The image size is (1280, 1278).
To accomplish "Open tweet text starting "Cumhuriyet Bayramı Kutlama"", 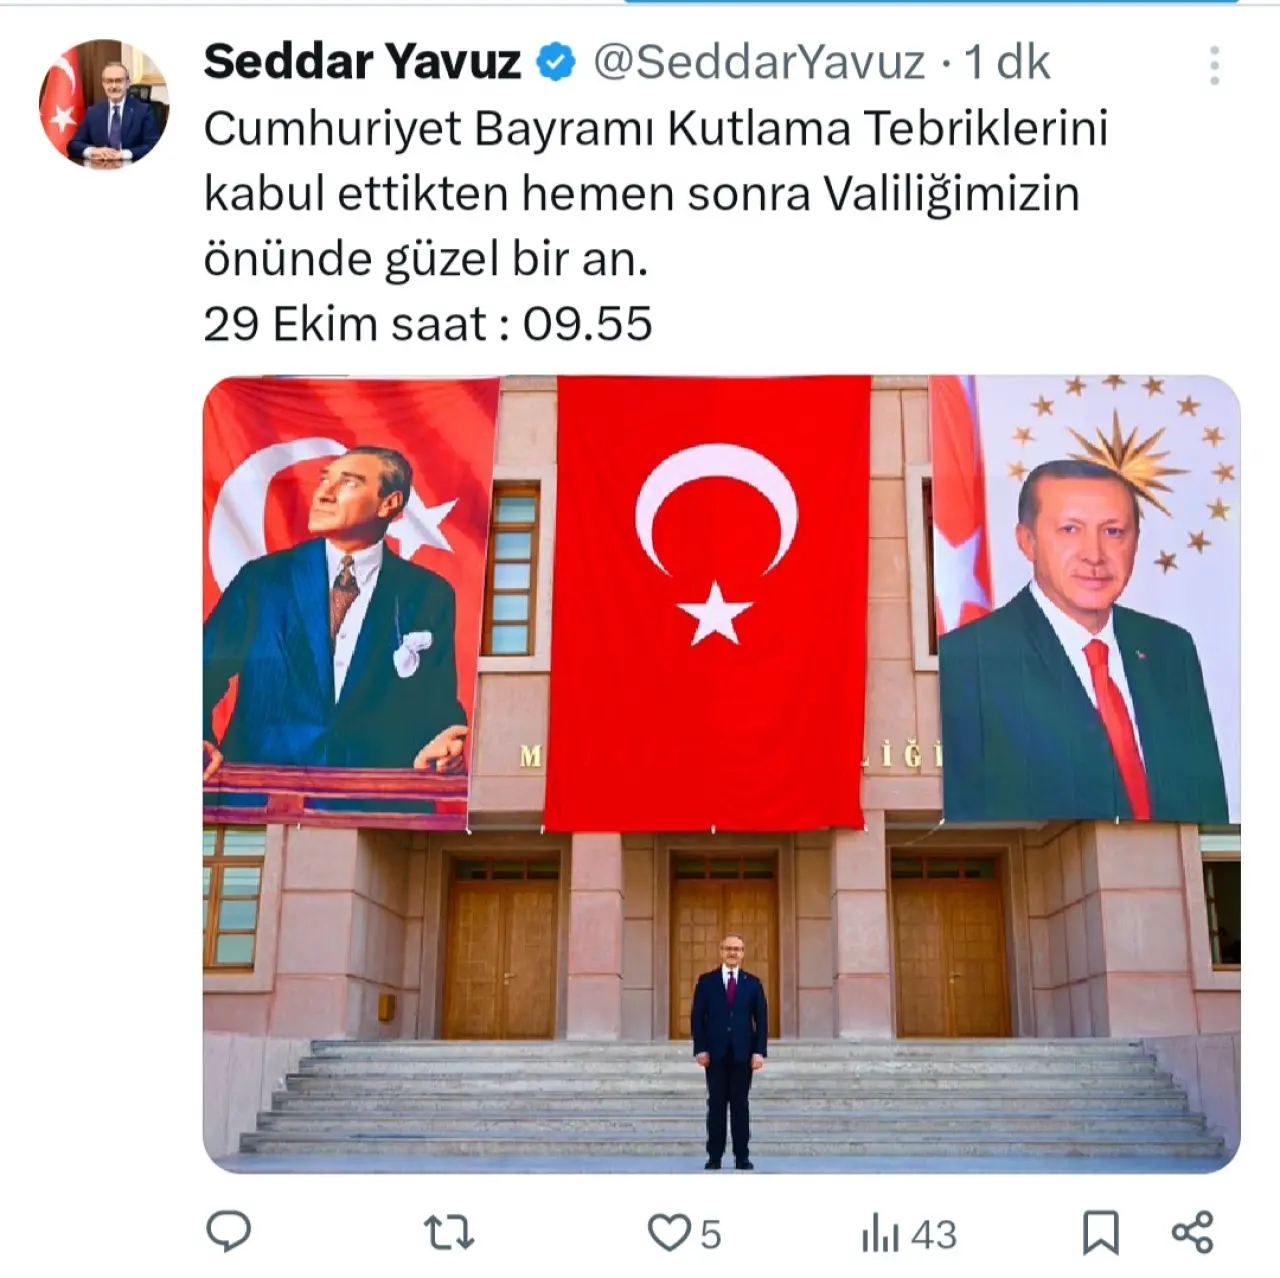I will [656, 193].
